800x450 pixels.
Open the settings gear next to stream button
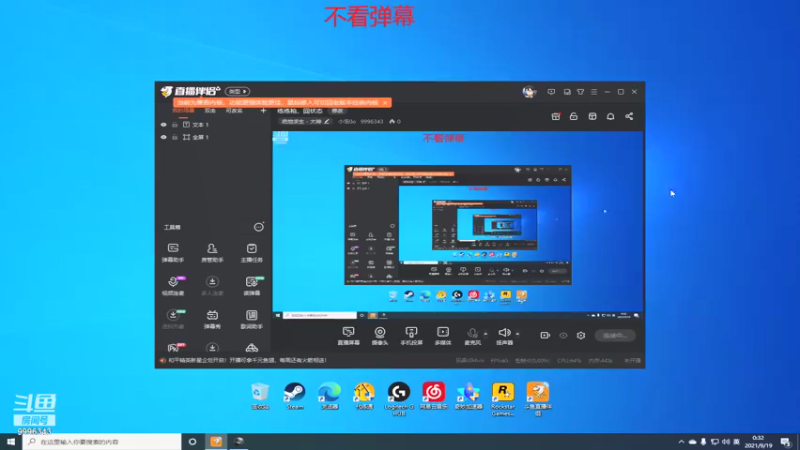581,335
